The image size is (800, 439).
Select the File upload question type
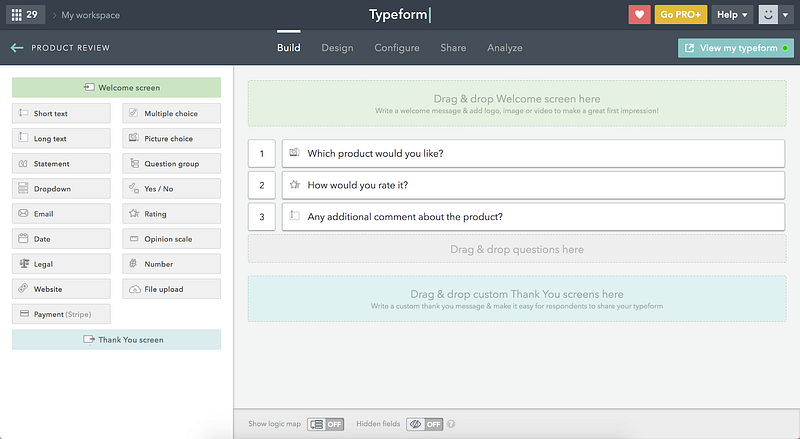171,289
